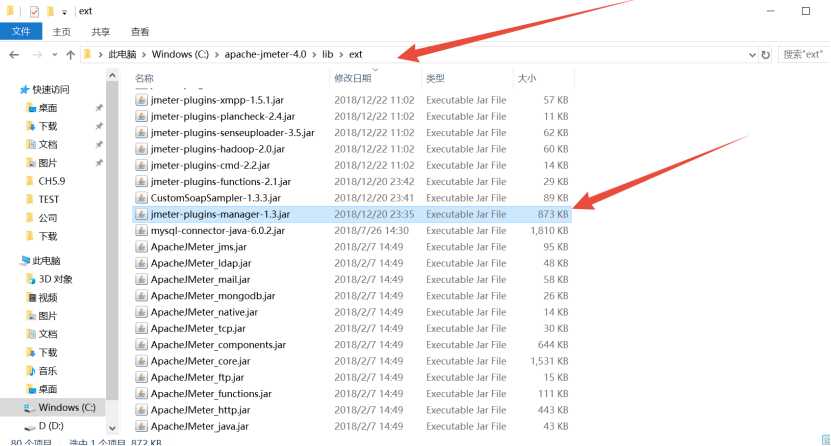Select 此电脑 in the navigation pane
Viewport: 831px width, 446px height.
click(46, 261)
